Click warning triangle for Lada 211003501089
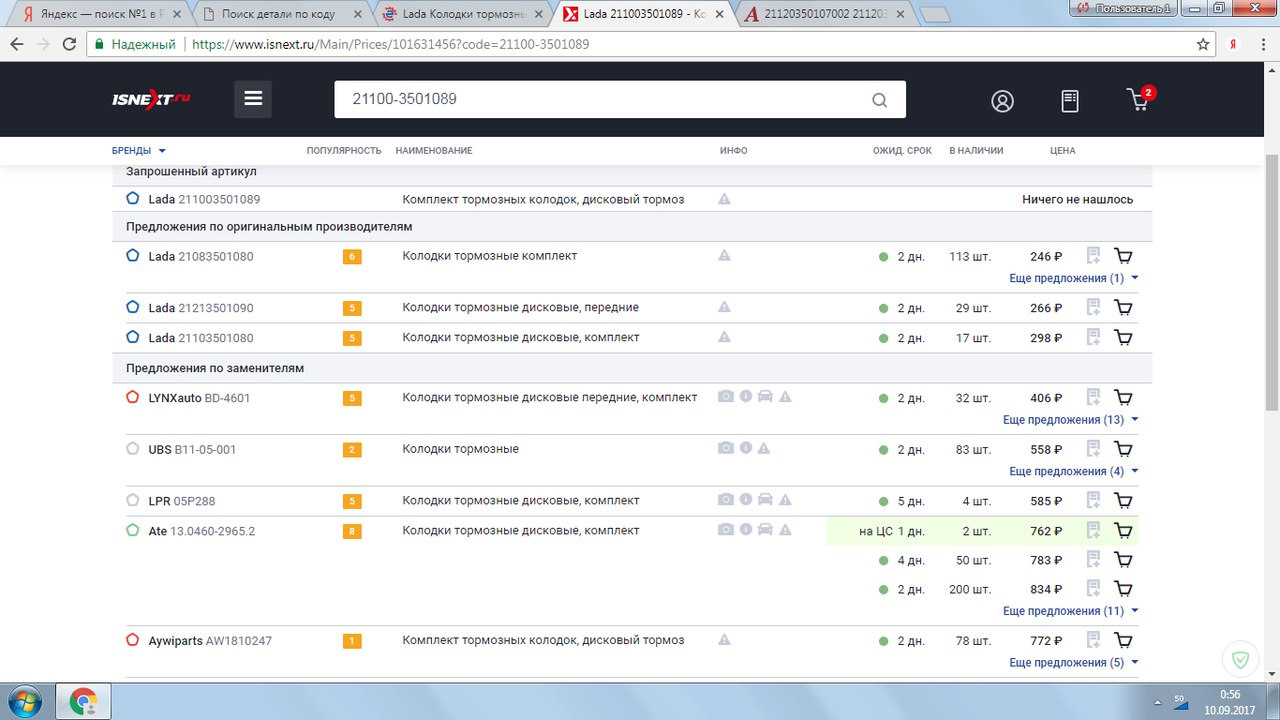This screenshot has width=1280, height=720. pos(724,199)
